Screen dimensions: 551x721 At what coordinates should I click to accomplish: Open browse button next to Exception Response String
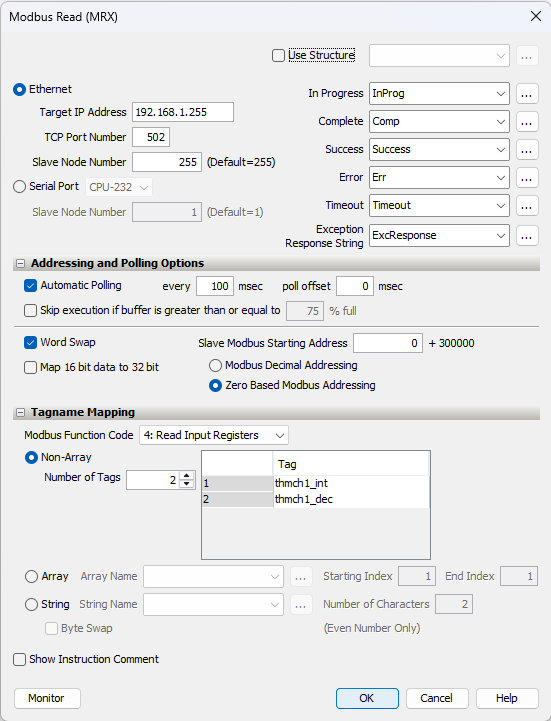click(x=527, y=236)
